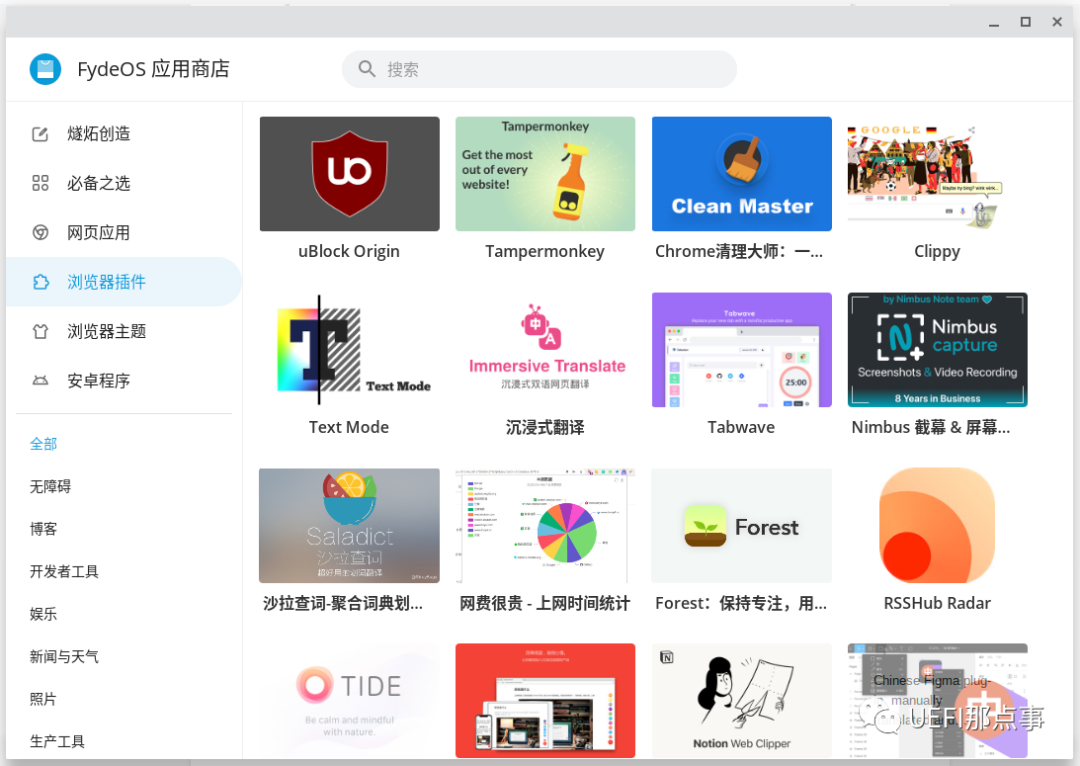Open 安卓程序 Android apps section
This screenshot has width=1080, height=766.
coord(98,381)
